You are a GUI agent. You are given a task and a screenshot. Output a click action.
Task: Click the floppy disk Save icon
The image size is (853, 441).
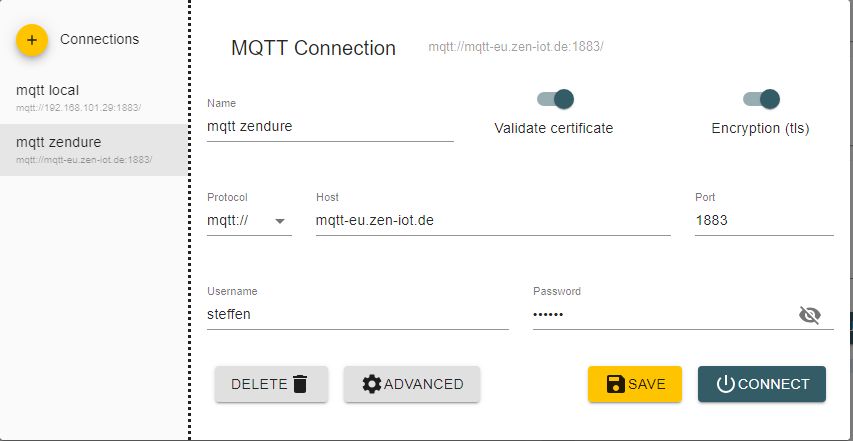click(x=616, y=384)
